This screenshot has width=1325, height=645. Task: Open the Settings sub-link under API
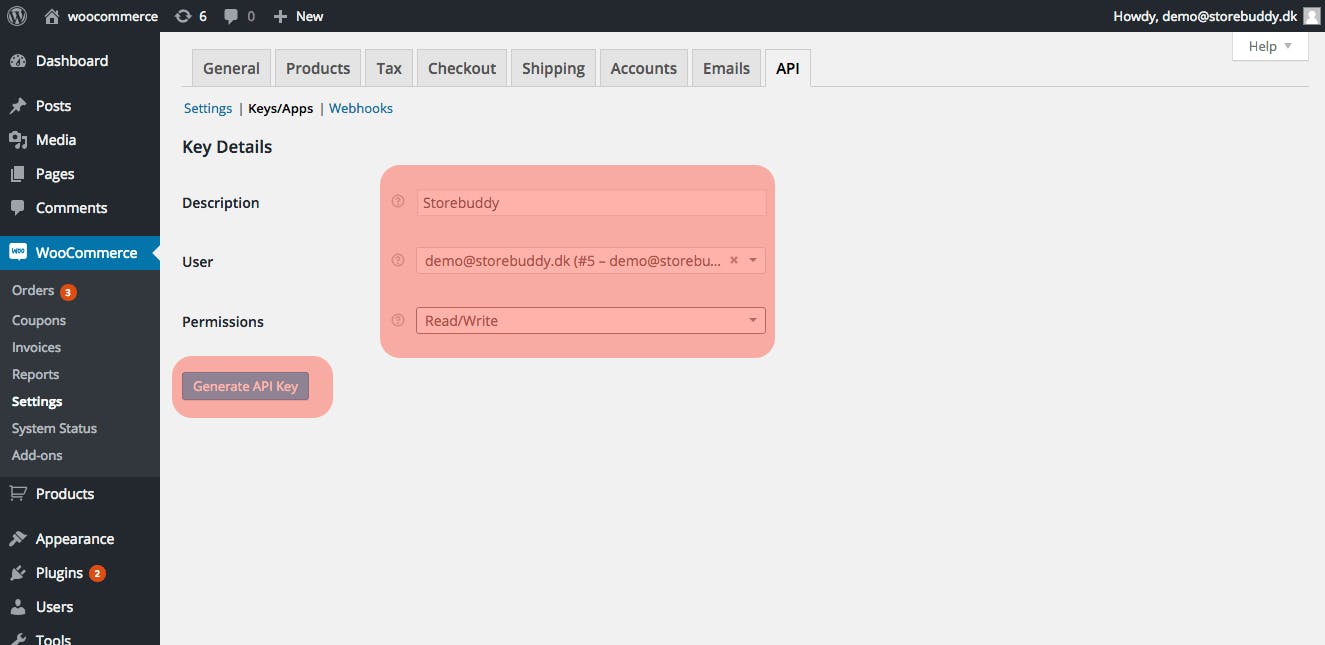tap(208, 108)
